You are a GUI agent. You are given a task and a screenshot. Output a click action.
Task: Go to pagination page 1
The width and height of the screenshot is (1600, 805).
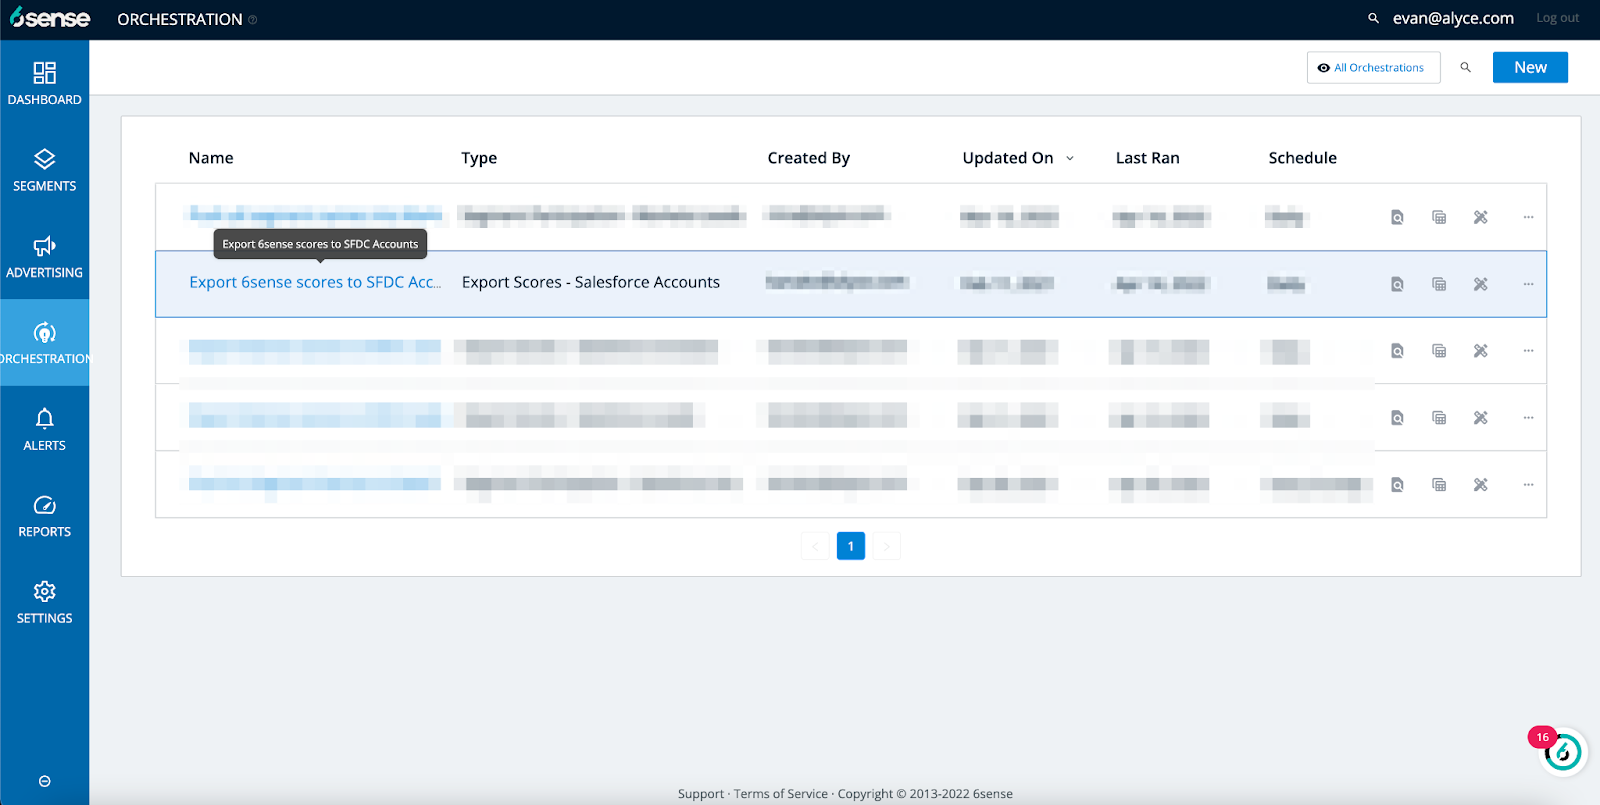851,546
